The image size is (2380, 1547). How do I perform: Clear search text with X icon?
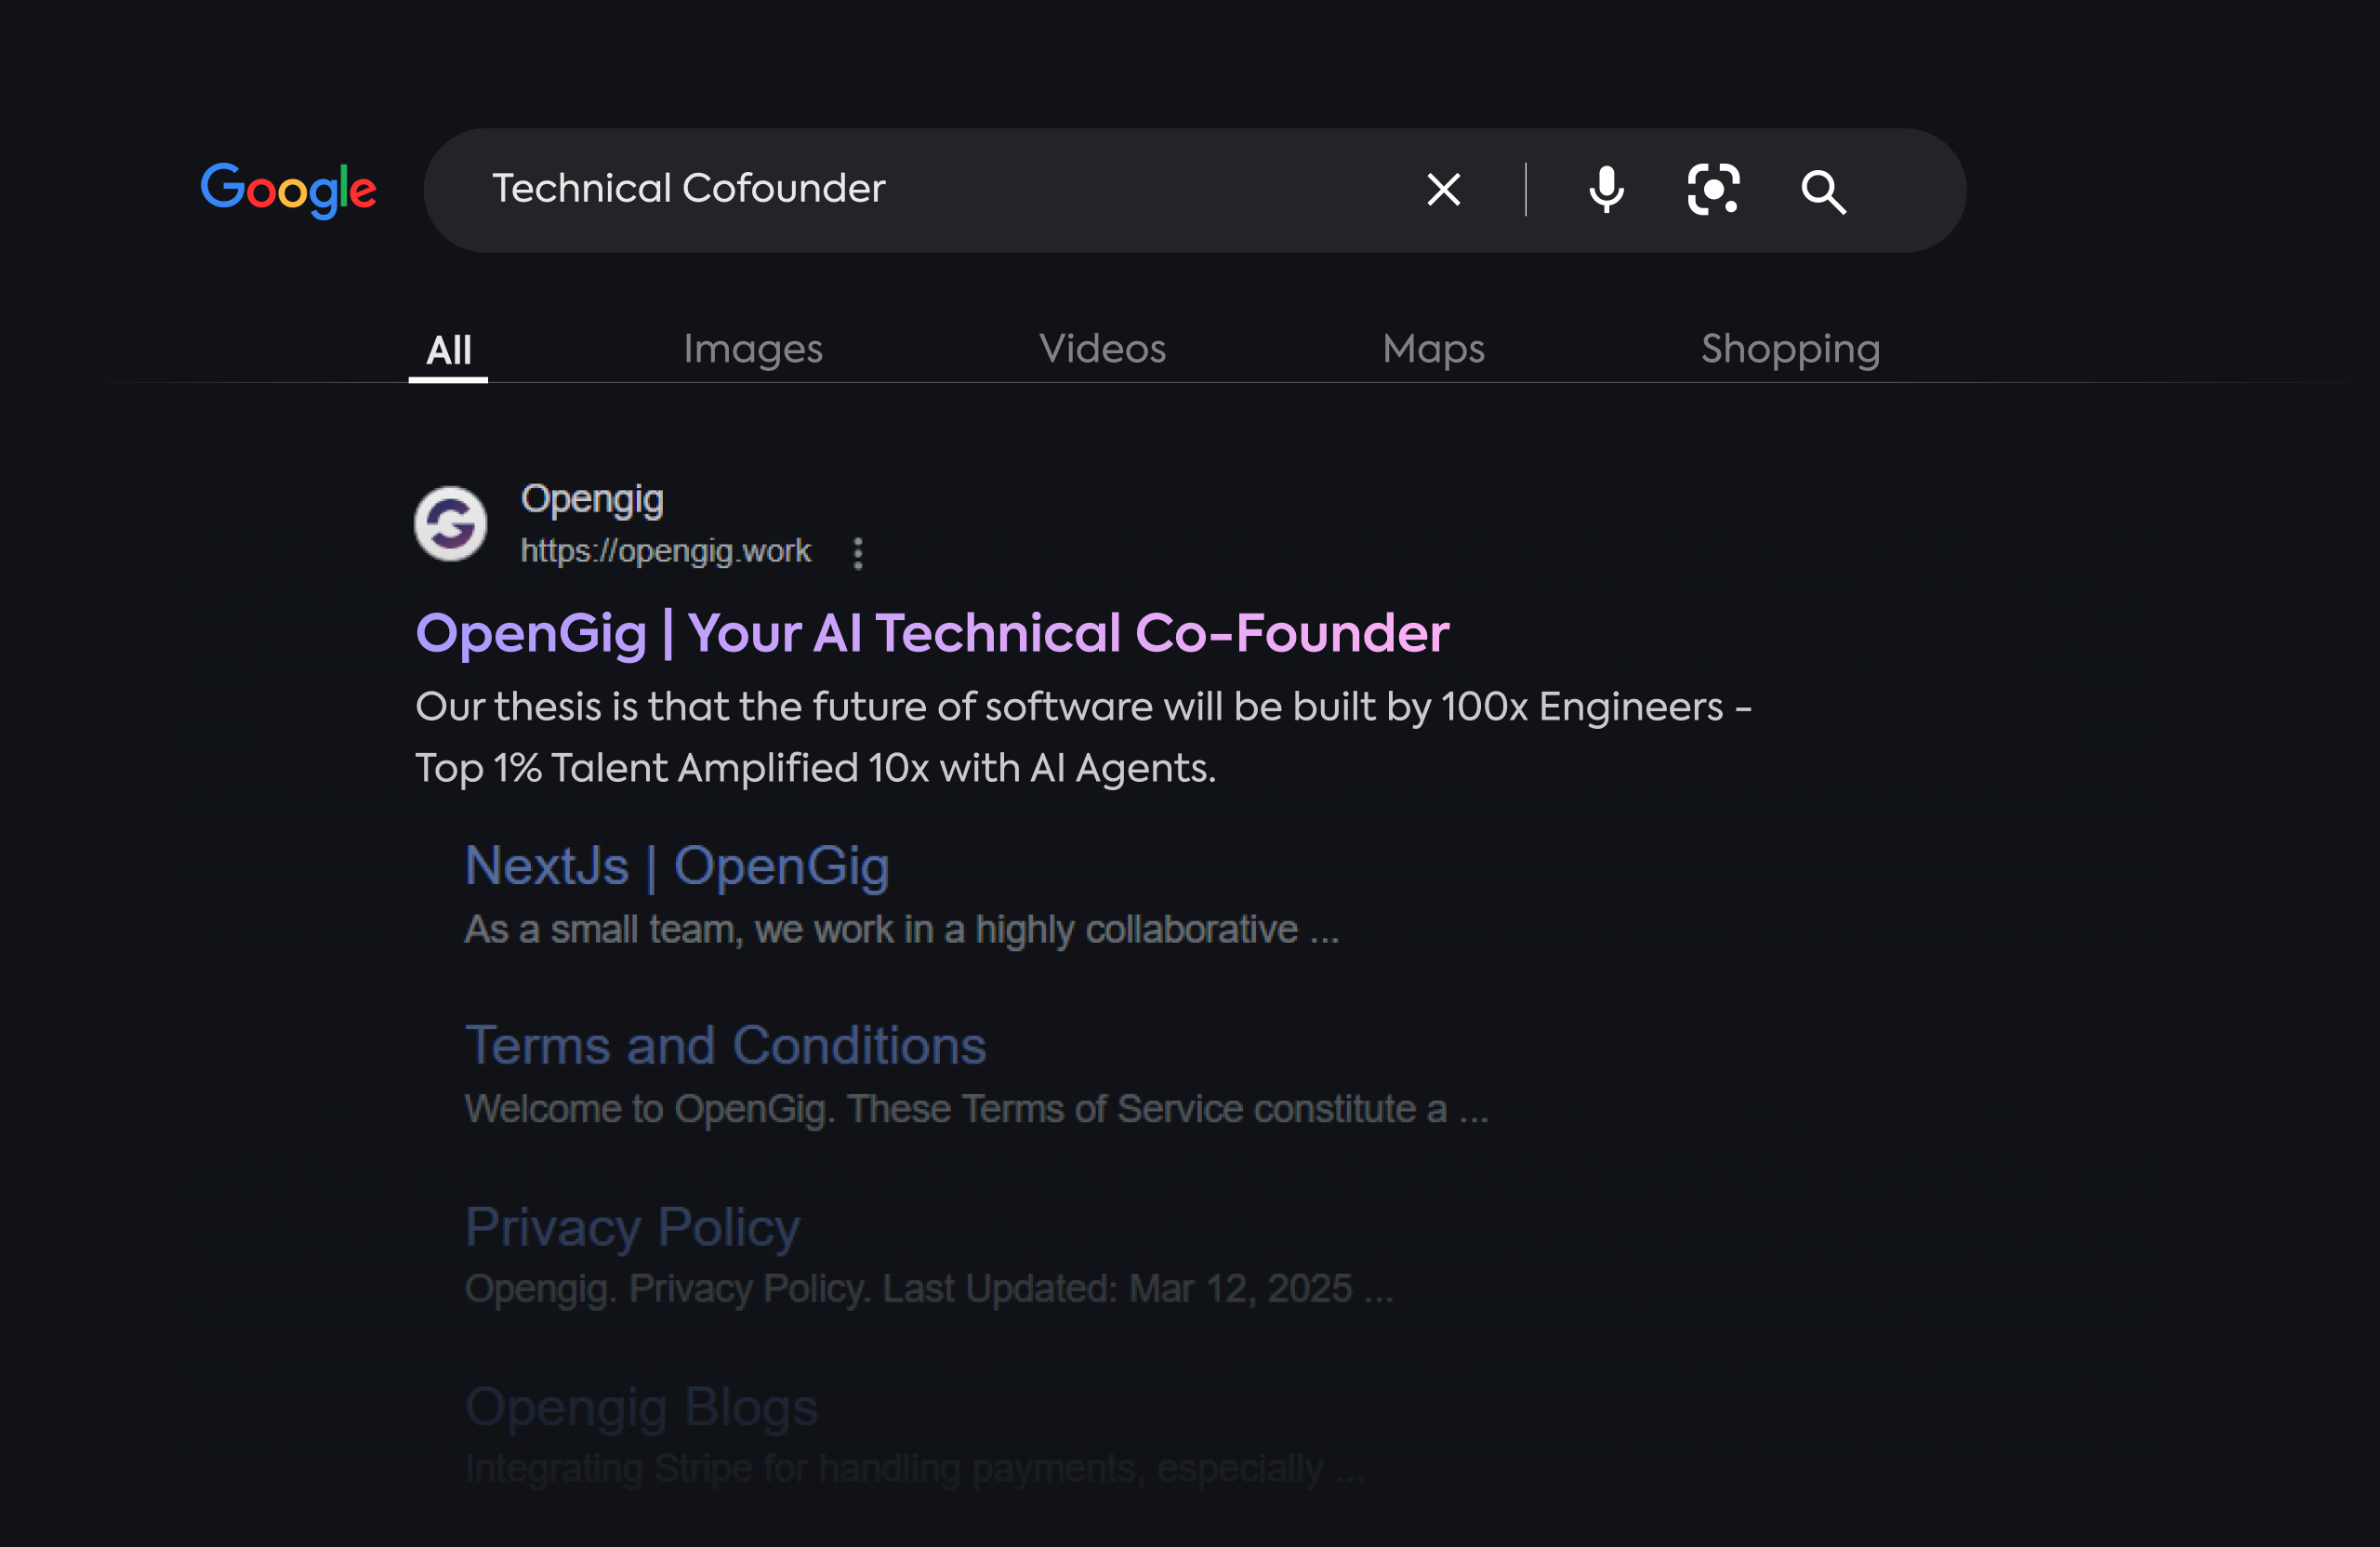(1442, 189)
